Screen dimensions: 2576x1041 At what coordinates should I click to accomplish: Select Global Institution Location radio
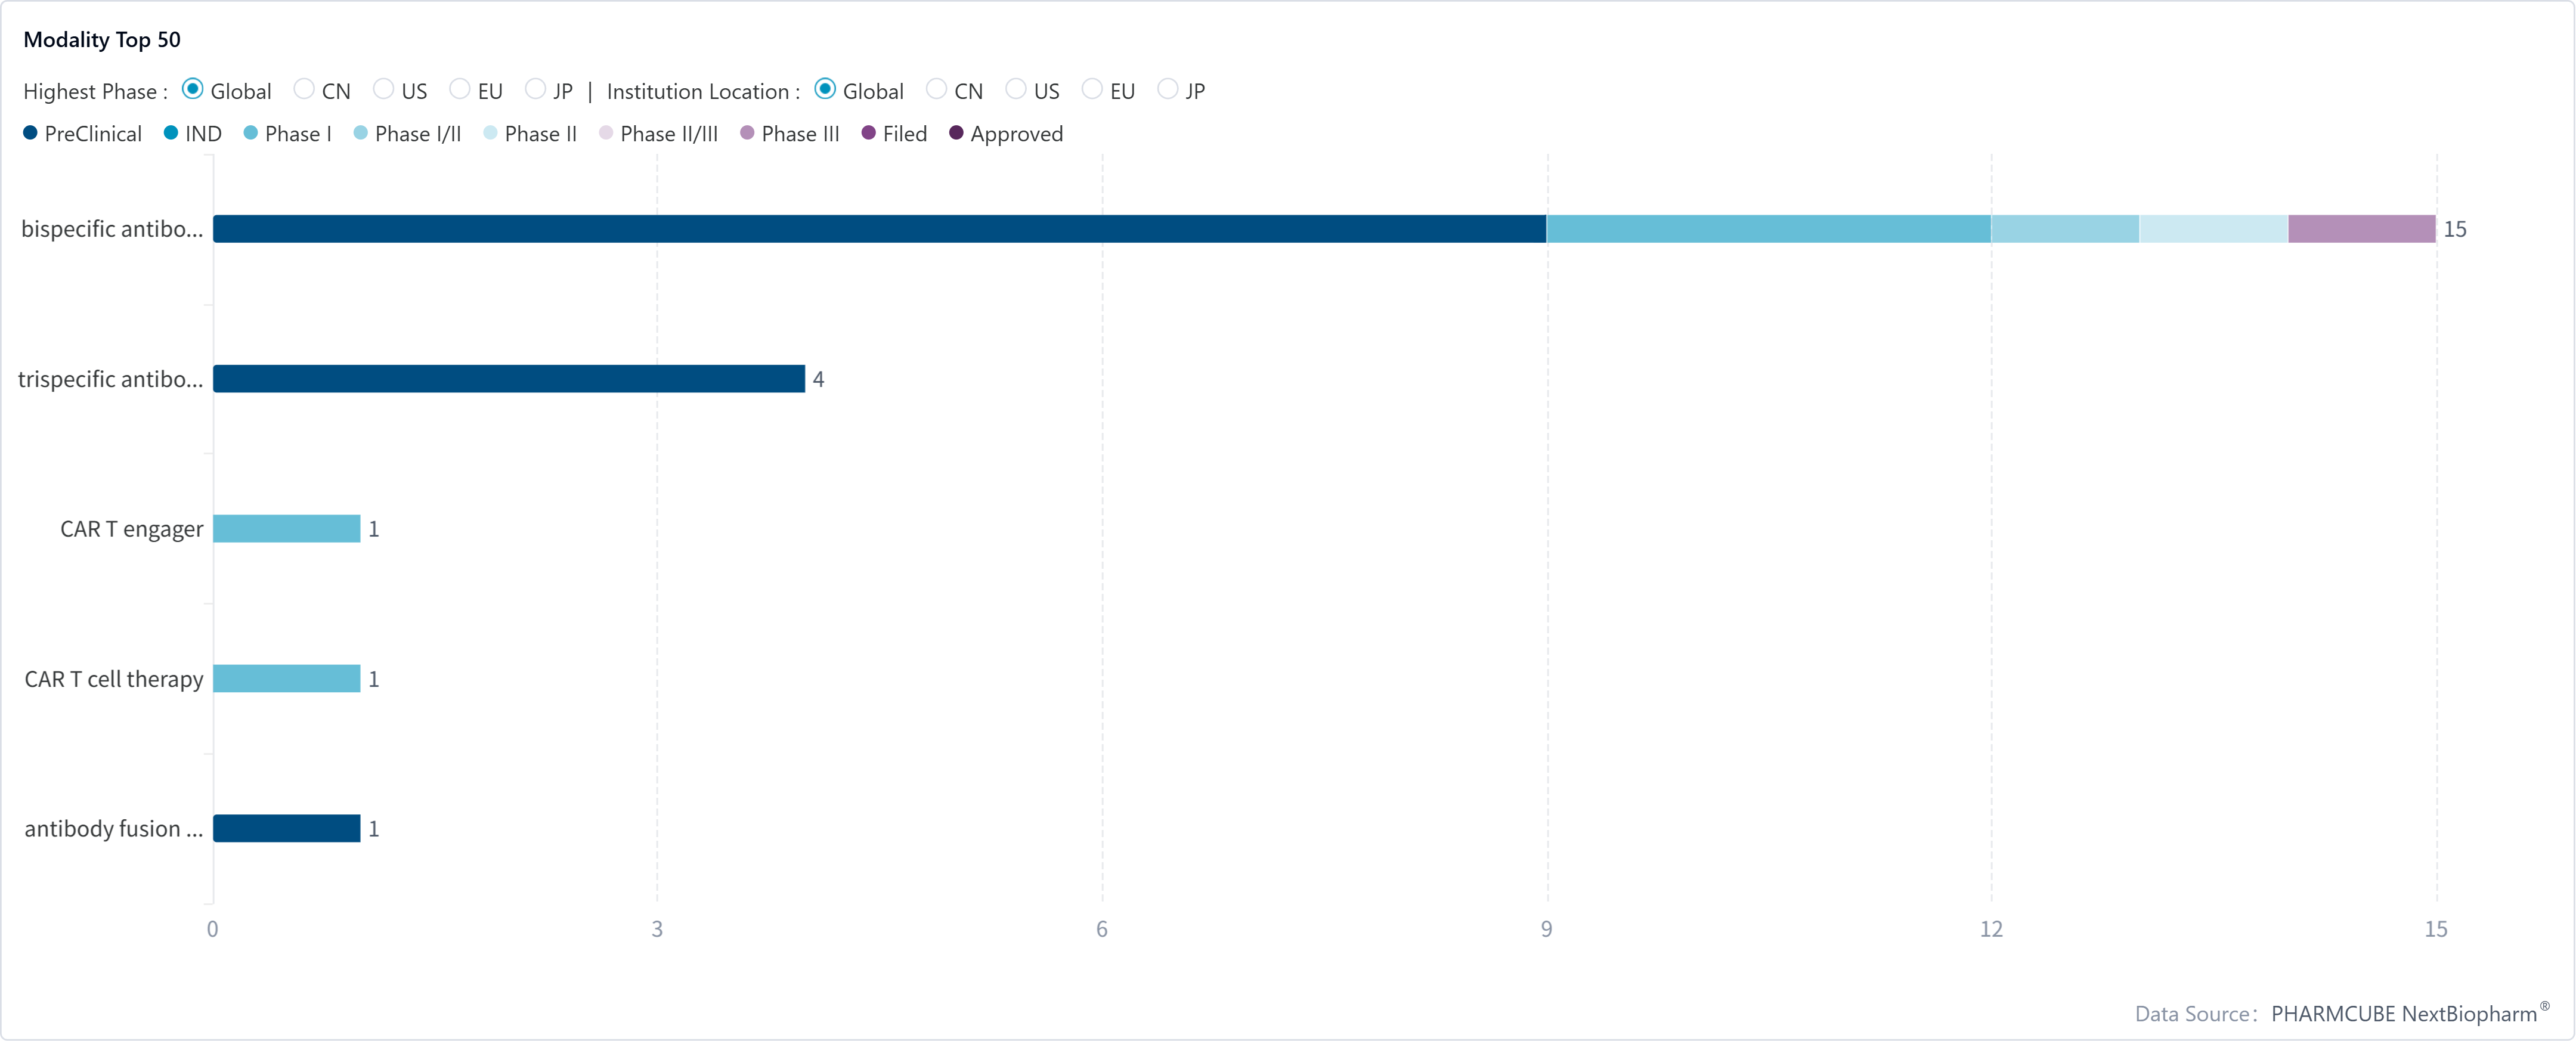(825, 90)
